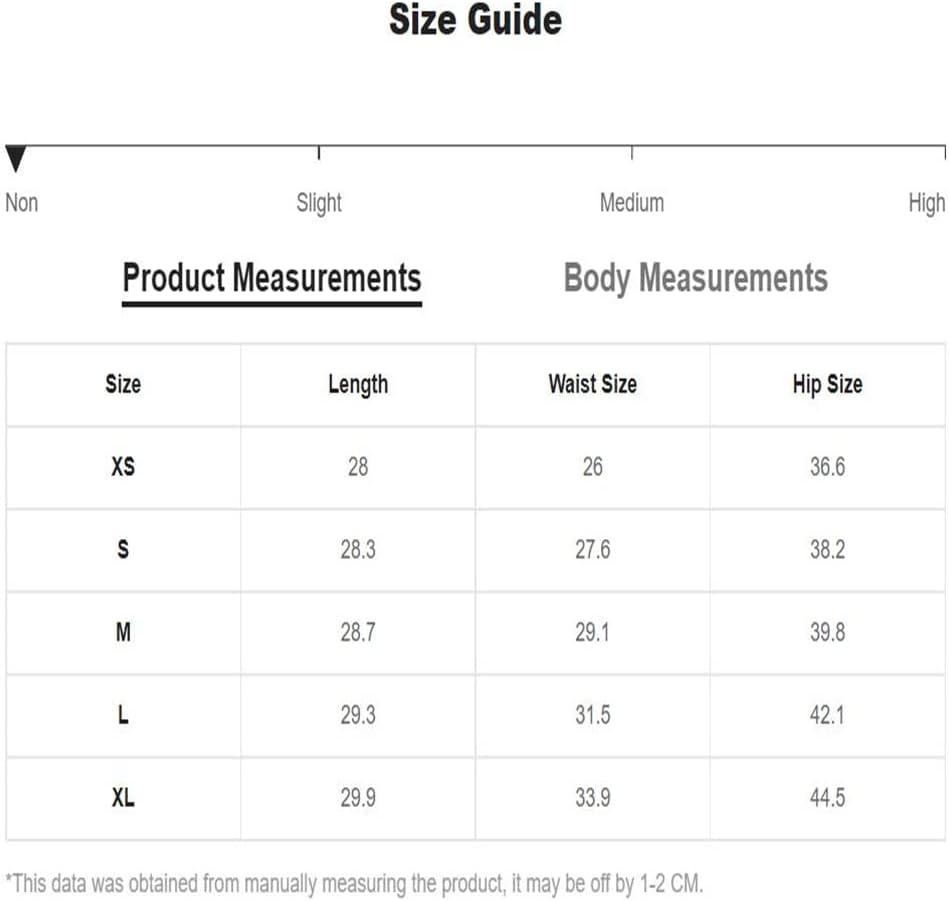Screen dimensions: 949x901
Task: Click the XL size row label
Action: pos(123,798)
